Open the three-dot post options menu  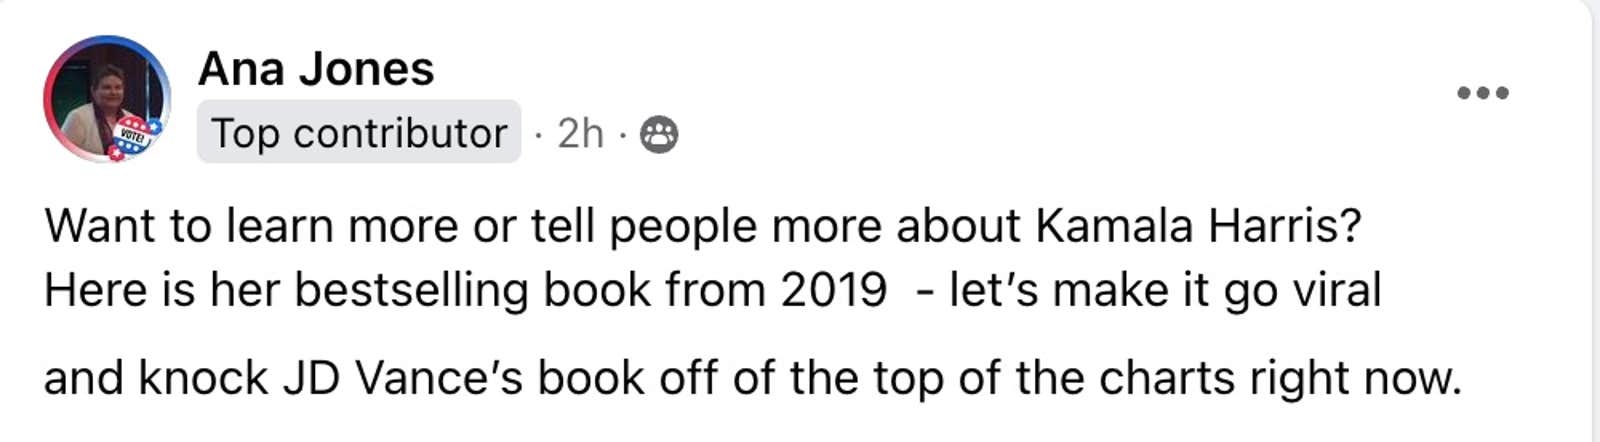1482,93
